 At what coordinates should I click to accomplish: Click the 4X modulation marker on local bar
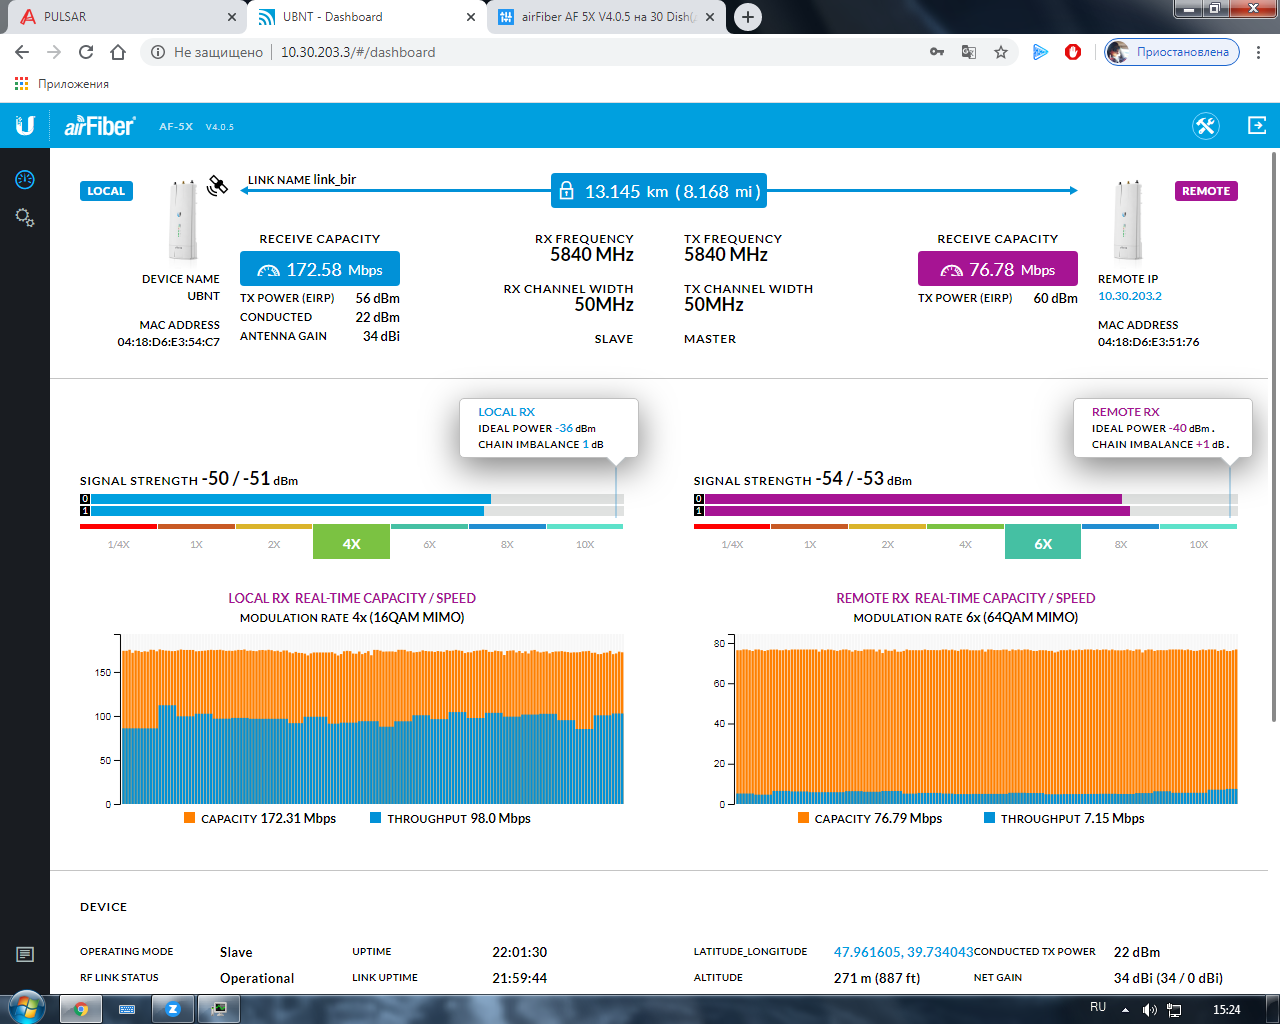351,543
